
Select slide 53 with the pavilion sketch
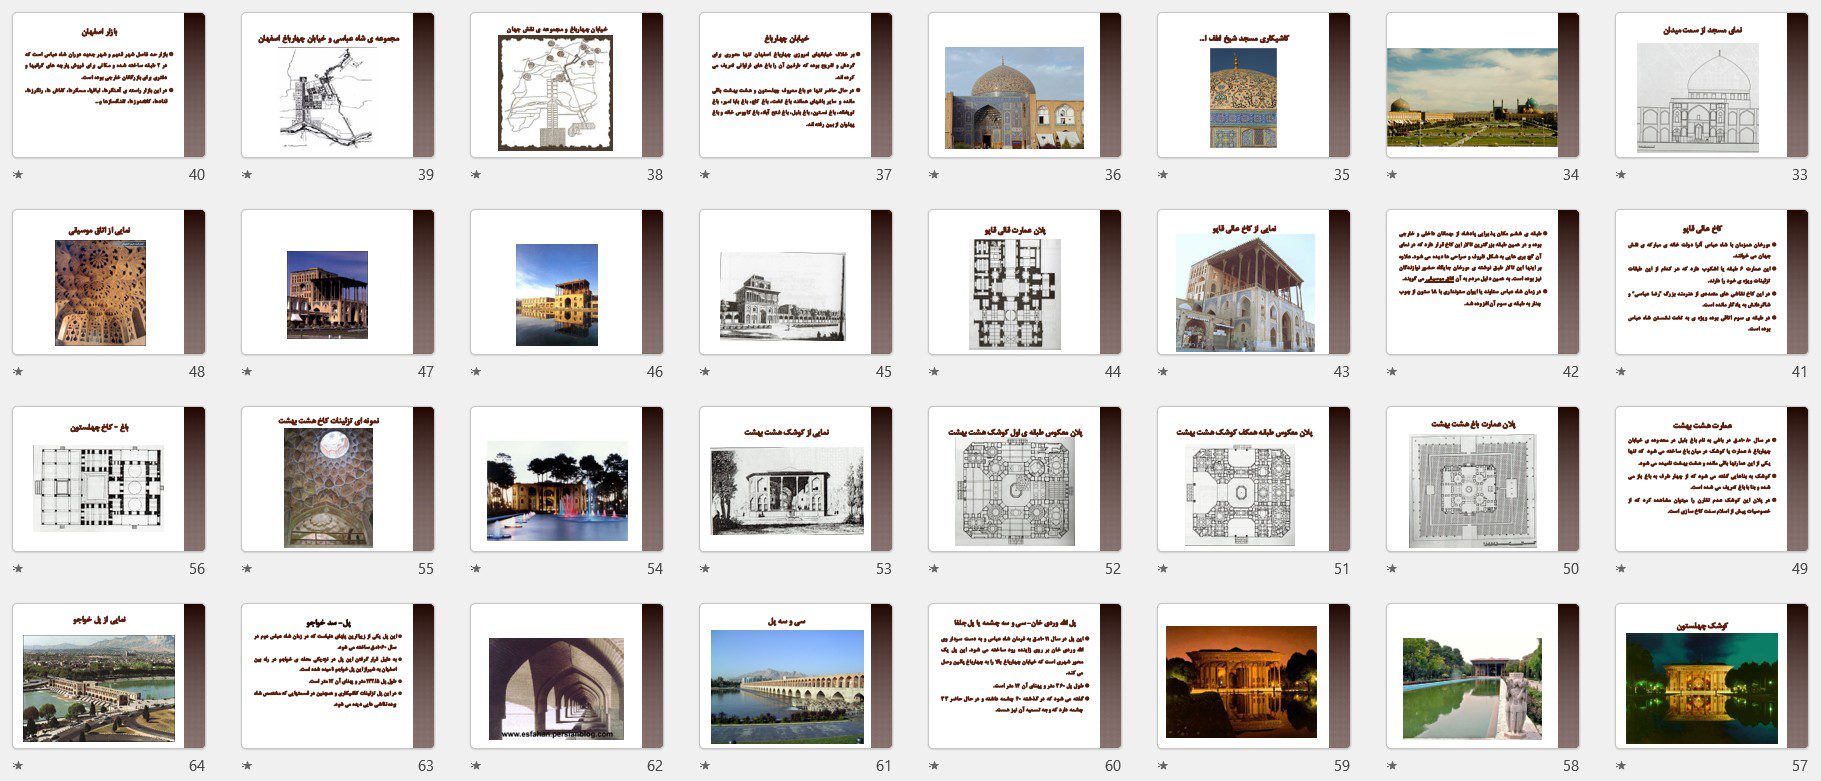pyautogui.click(x=795, y=479)
